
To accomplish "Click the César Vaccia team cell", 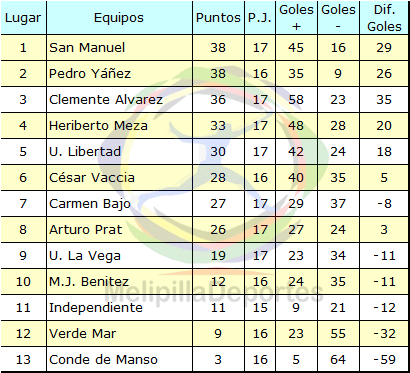I will click(119, 178).
